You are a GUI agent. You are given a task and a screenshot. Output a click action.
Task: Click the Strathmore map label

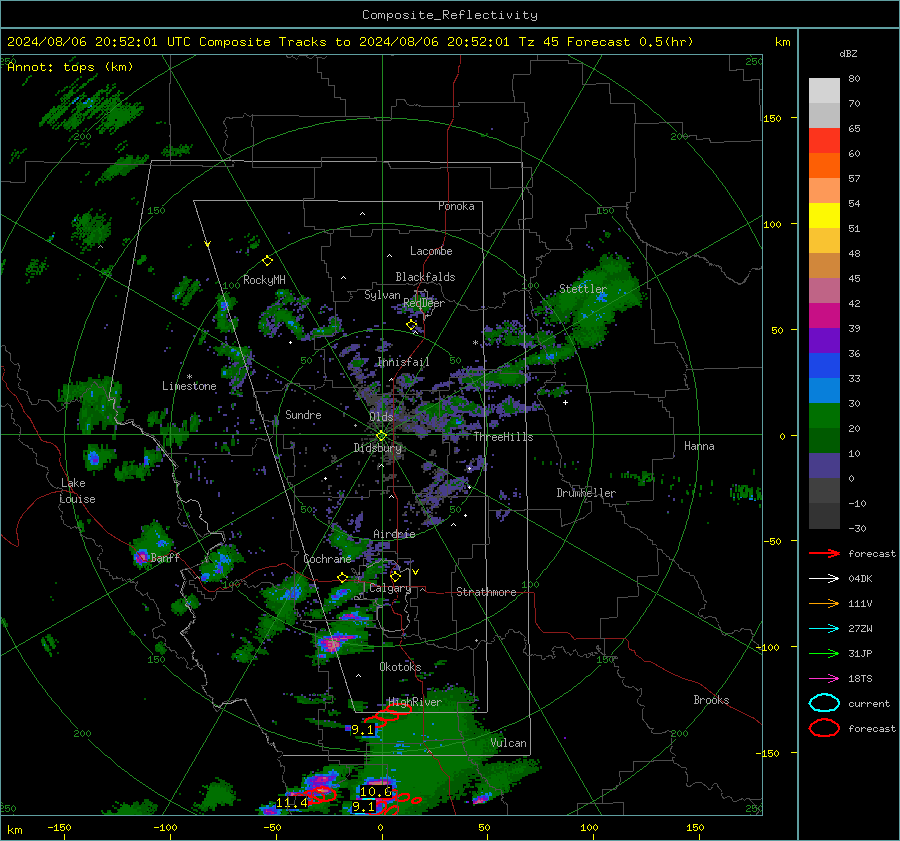click(486, 592)
